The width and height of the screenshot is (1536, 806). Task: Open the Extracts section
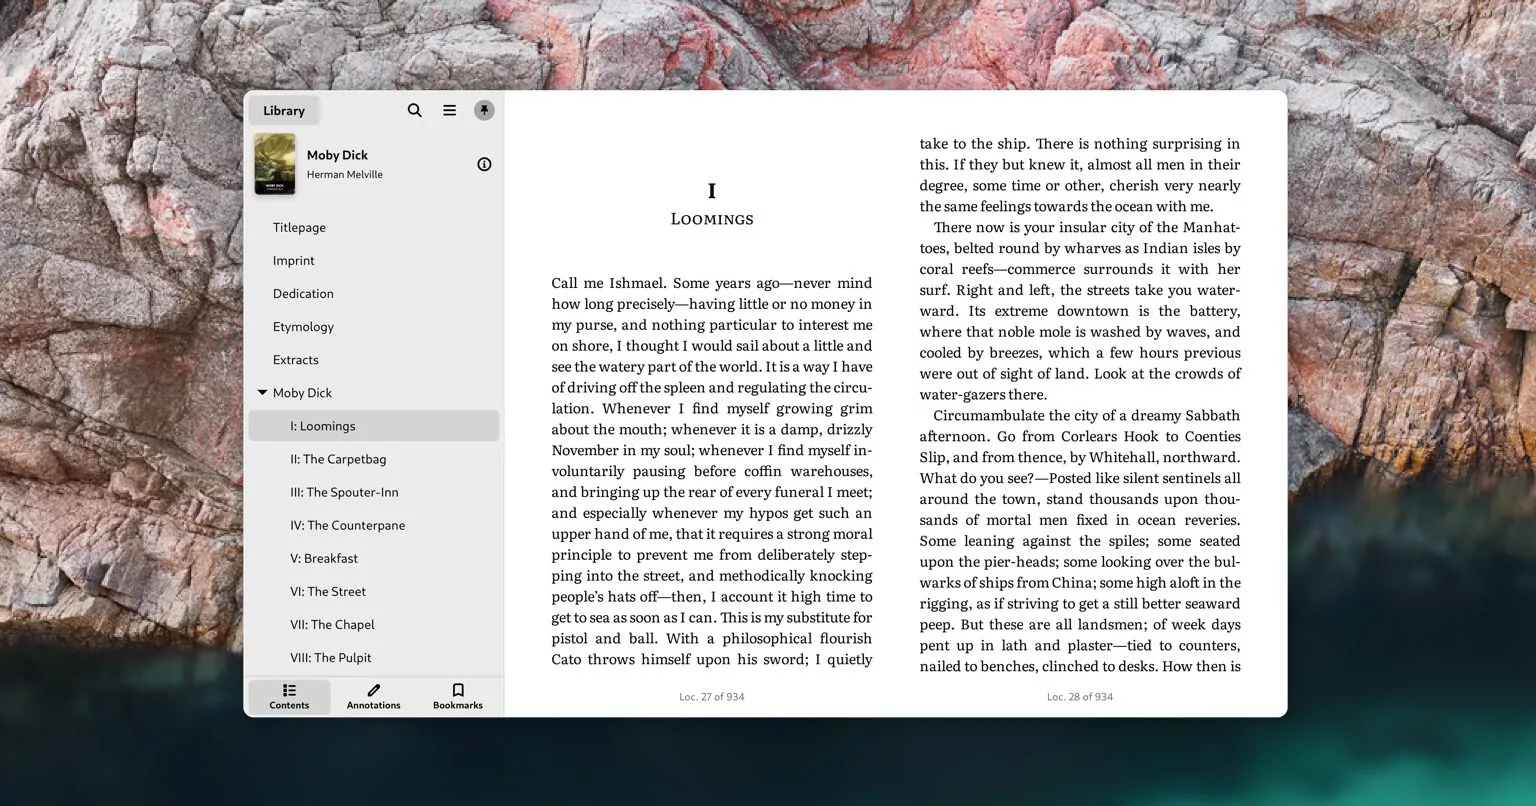point(296,360)
